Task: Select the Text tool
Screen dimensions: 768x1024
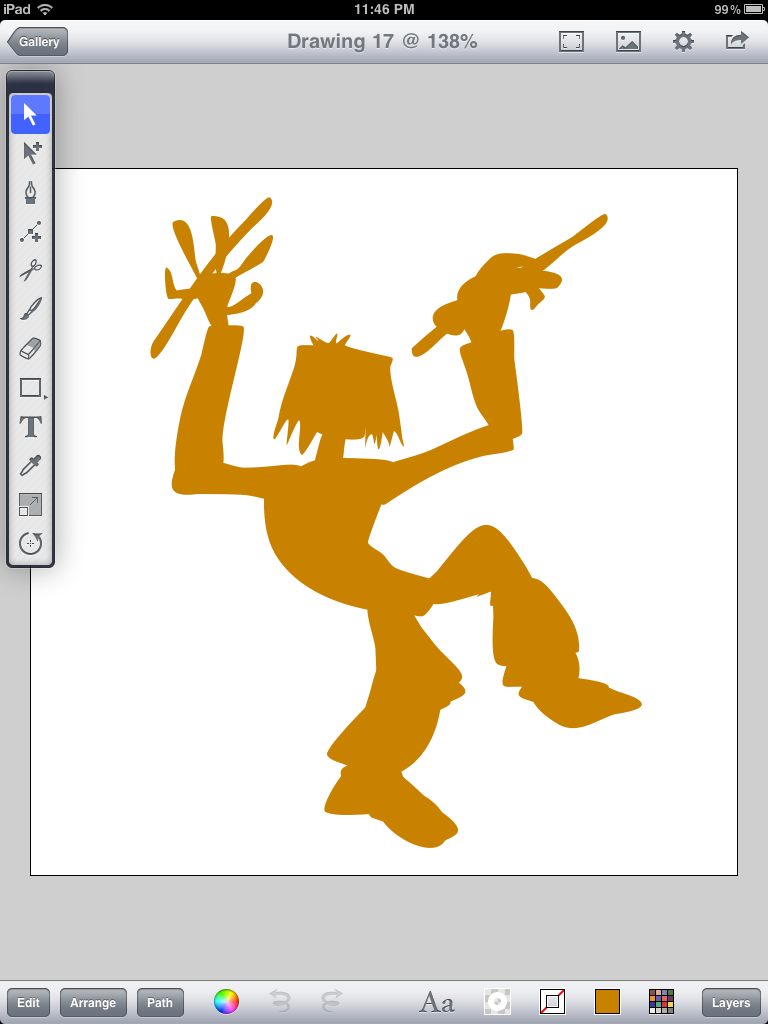Action: 30,427
